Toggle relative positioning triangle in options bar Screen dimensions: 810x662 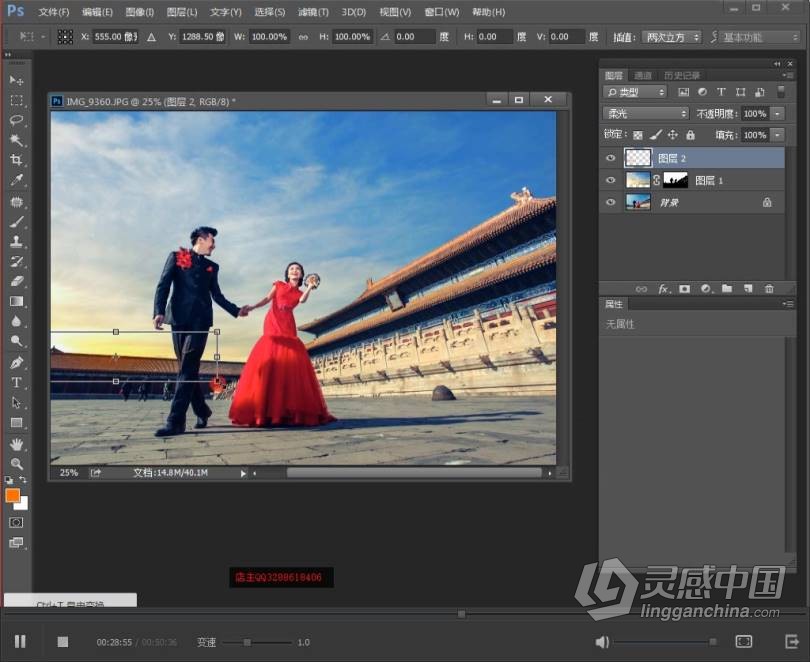click(x=151, y=37)
